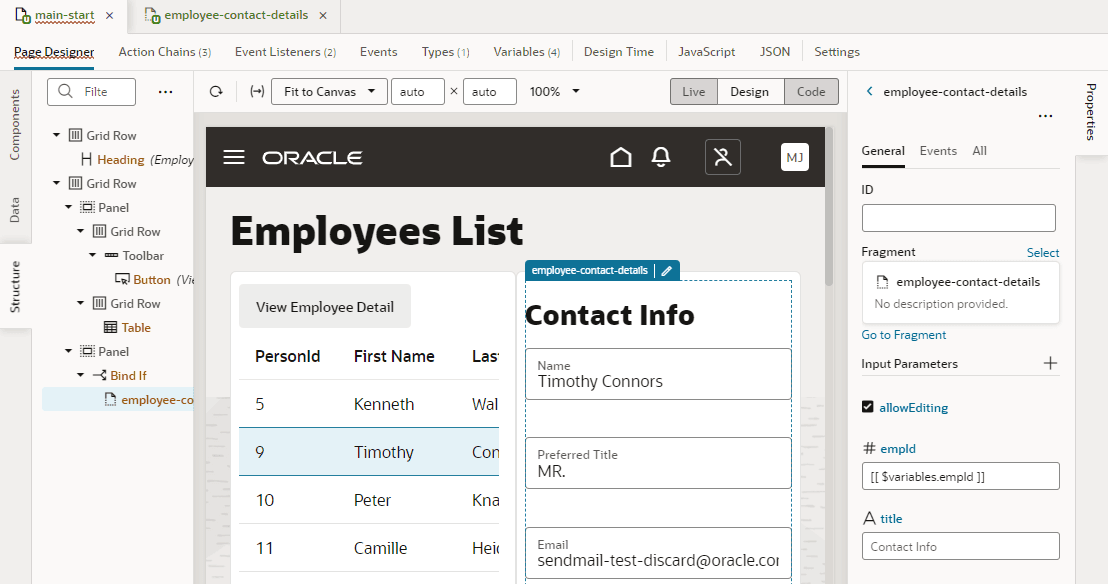1108x584 pixels.
Task: Click the person-slash icon in header
Action: click(722, 157)
